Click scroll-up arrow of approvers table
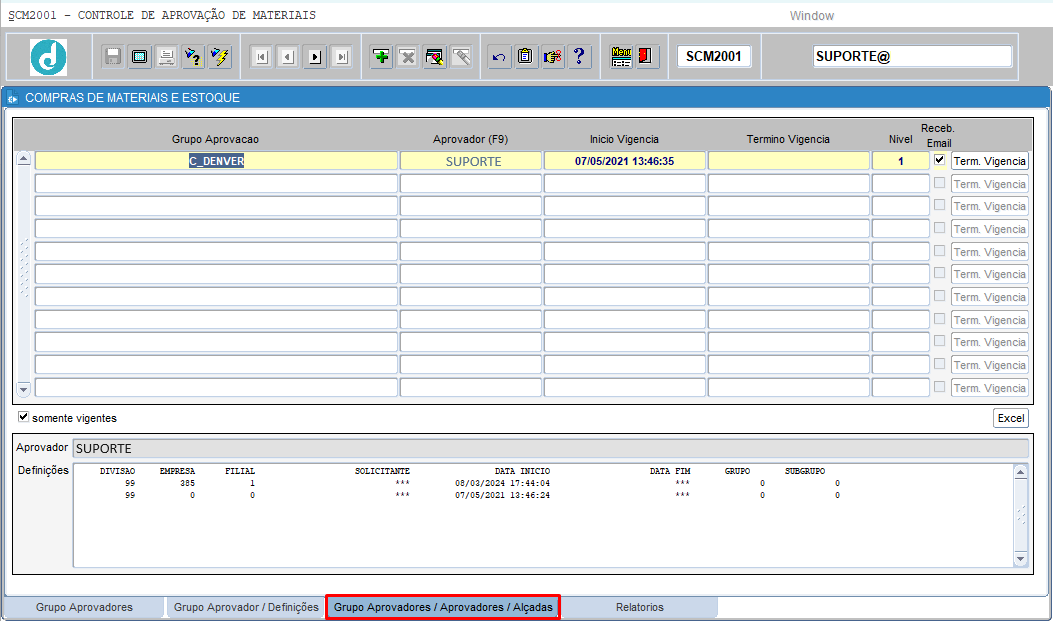This screenshot has width=1053, height=621. (24, 159)
